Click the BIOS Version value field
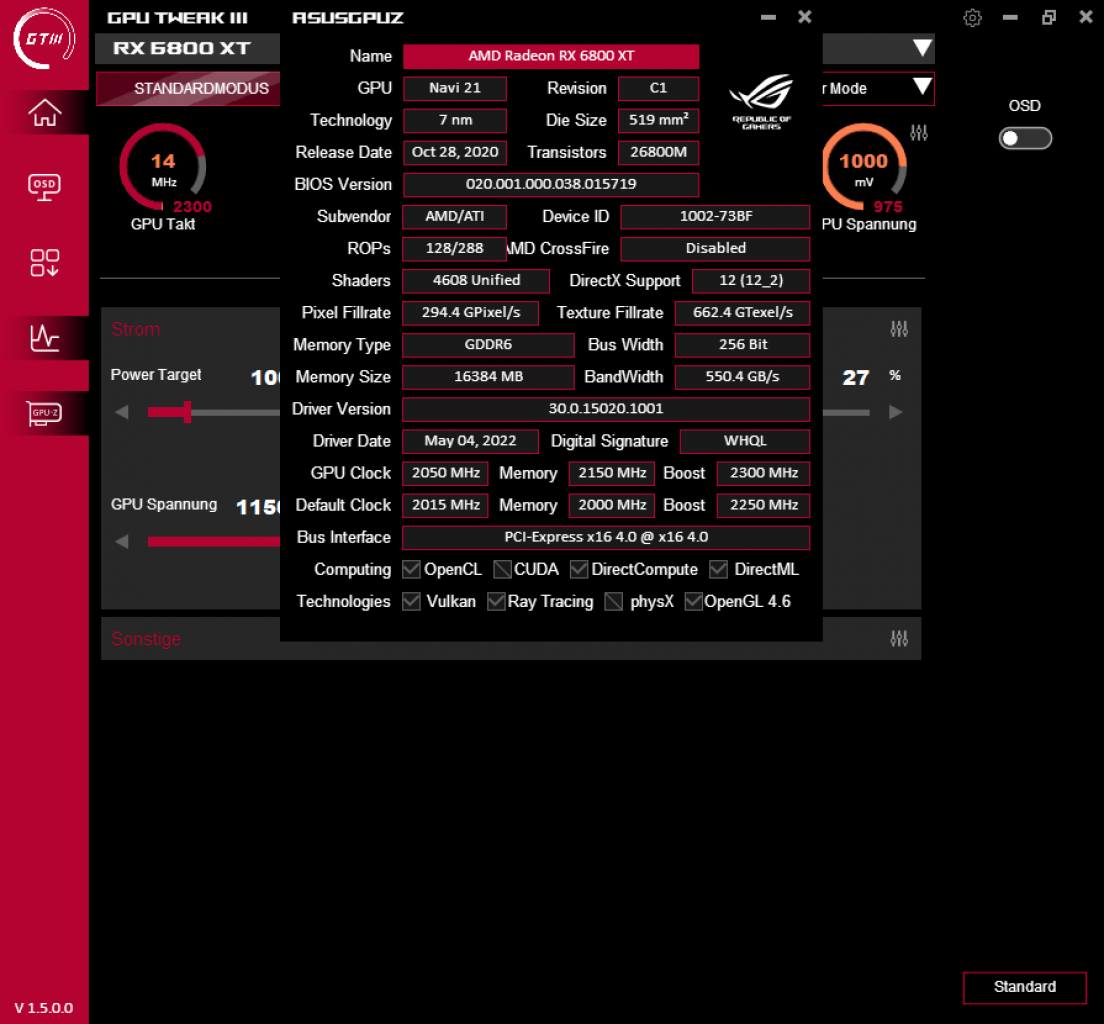Screen dimensions: 1104x1024 [551, 185]
